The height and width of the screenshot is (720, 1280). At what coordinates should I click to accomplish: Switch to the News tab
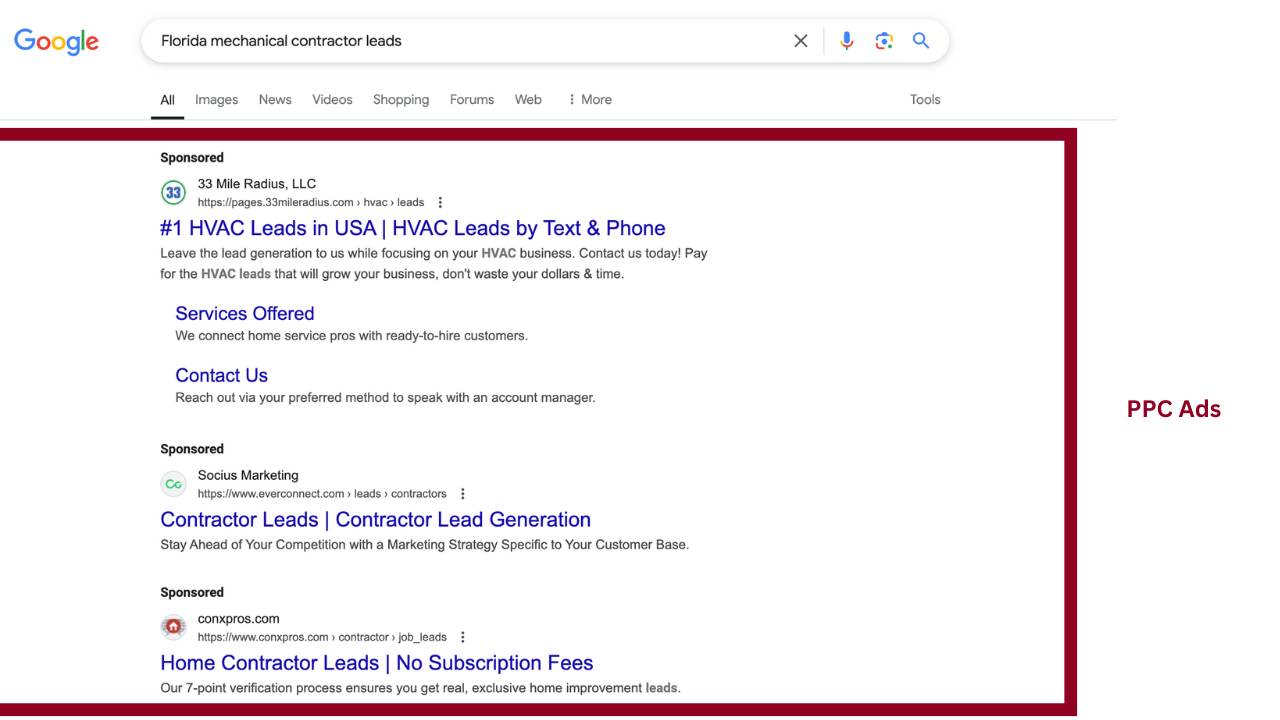pos(275,99)
